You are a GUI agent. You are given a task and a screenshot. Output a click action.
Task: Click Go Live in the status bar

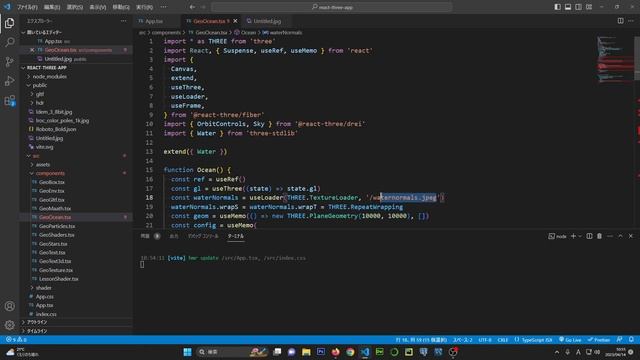pyautogui.click(x=570, y=340)
